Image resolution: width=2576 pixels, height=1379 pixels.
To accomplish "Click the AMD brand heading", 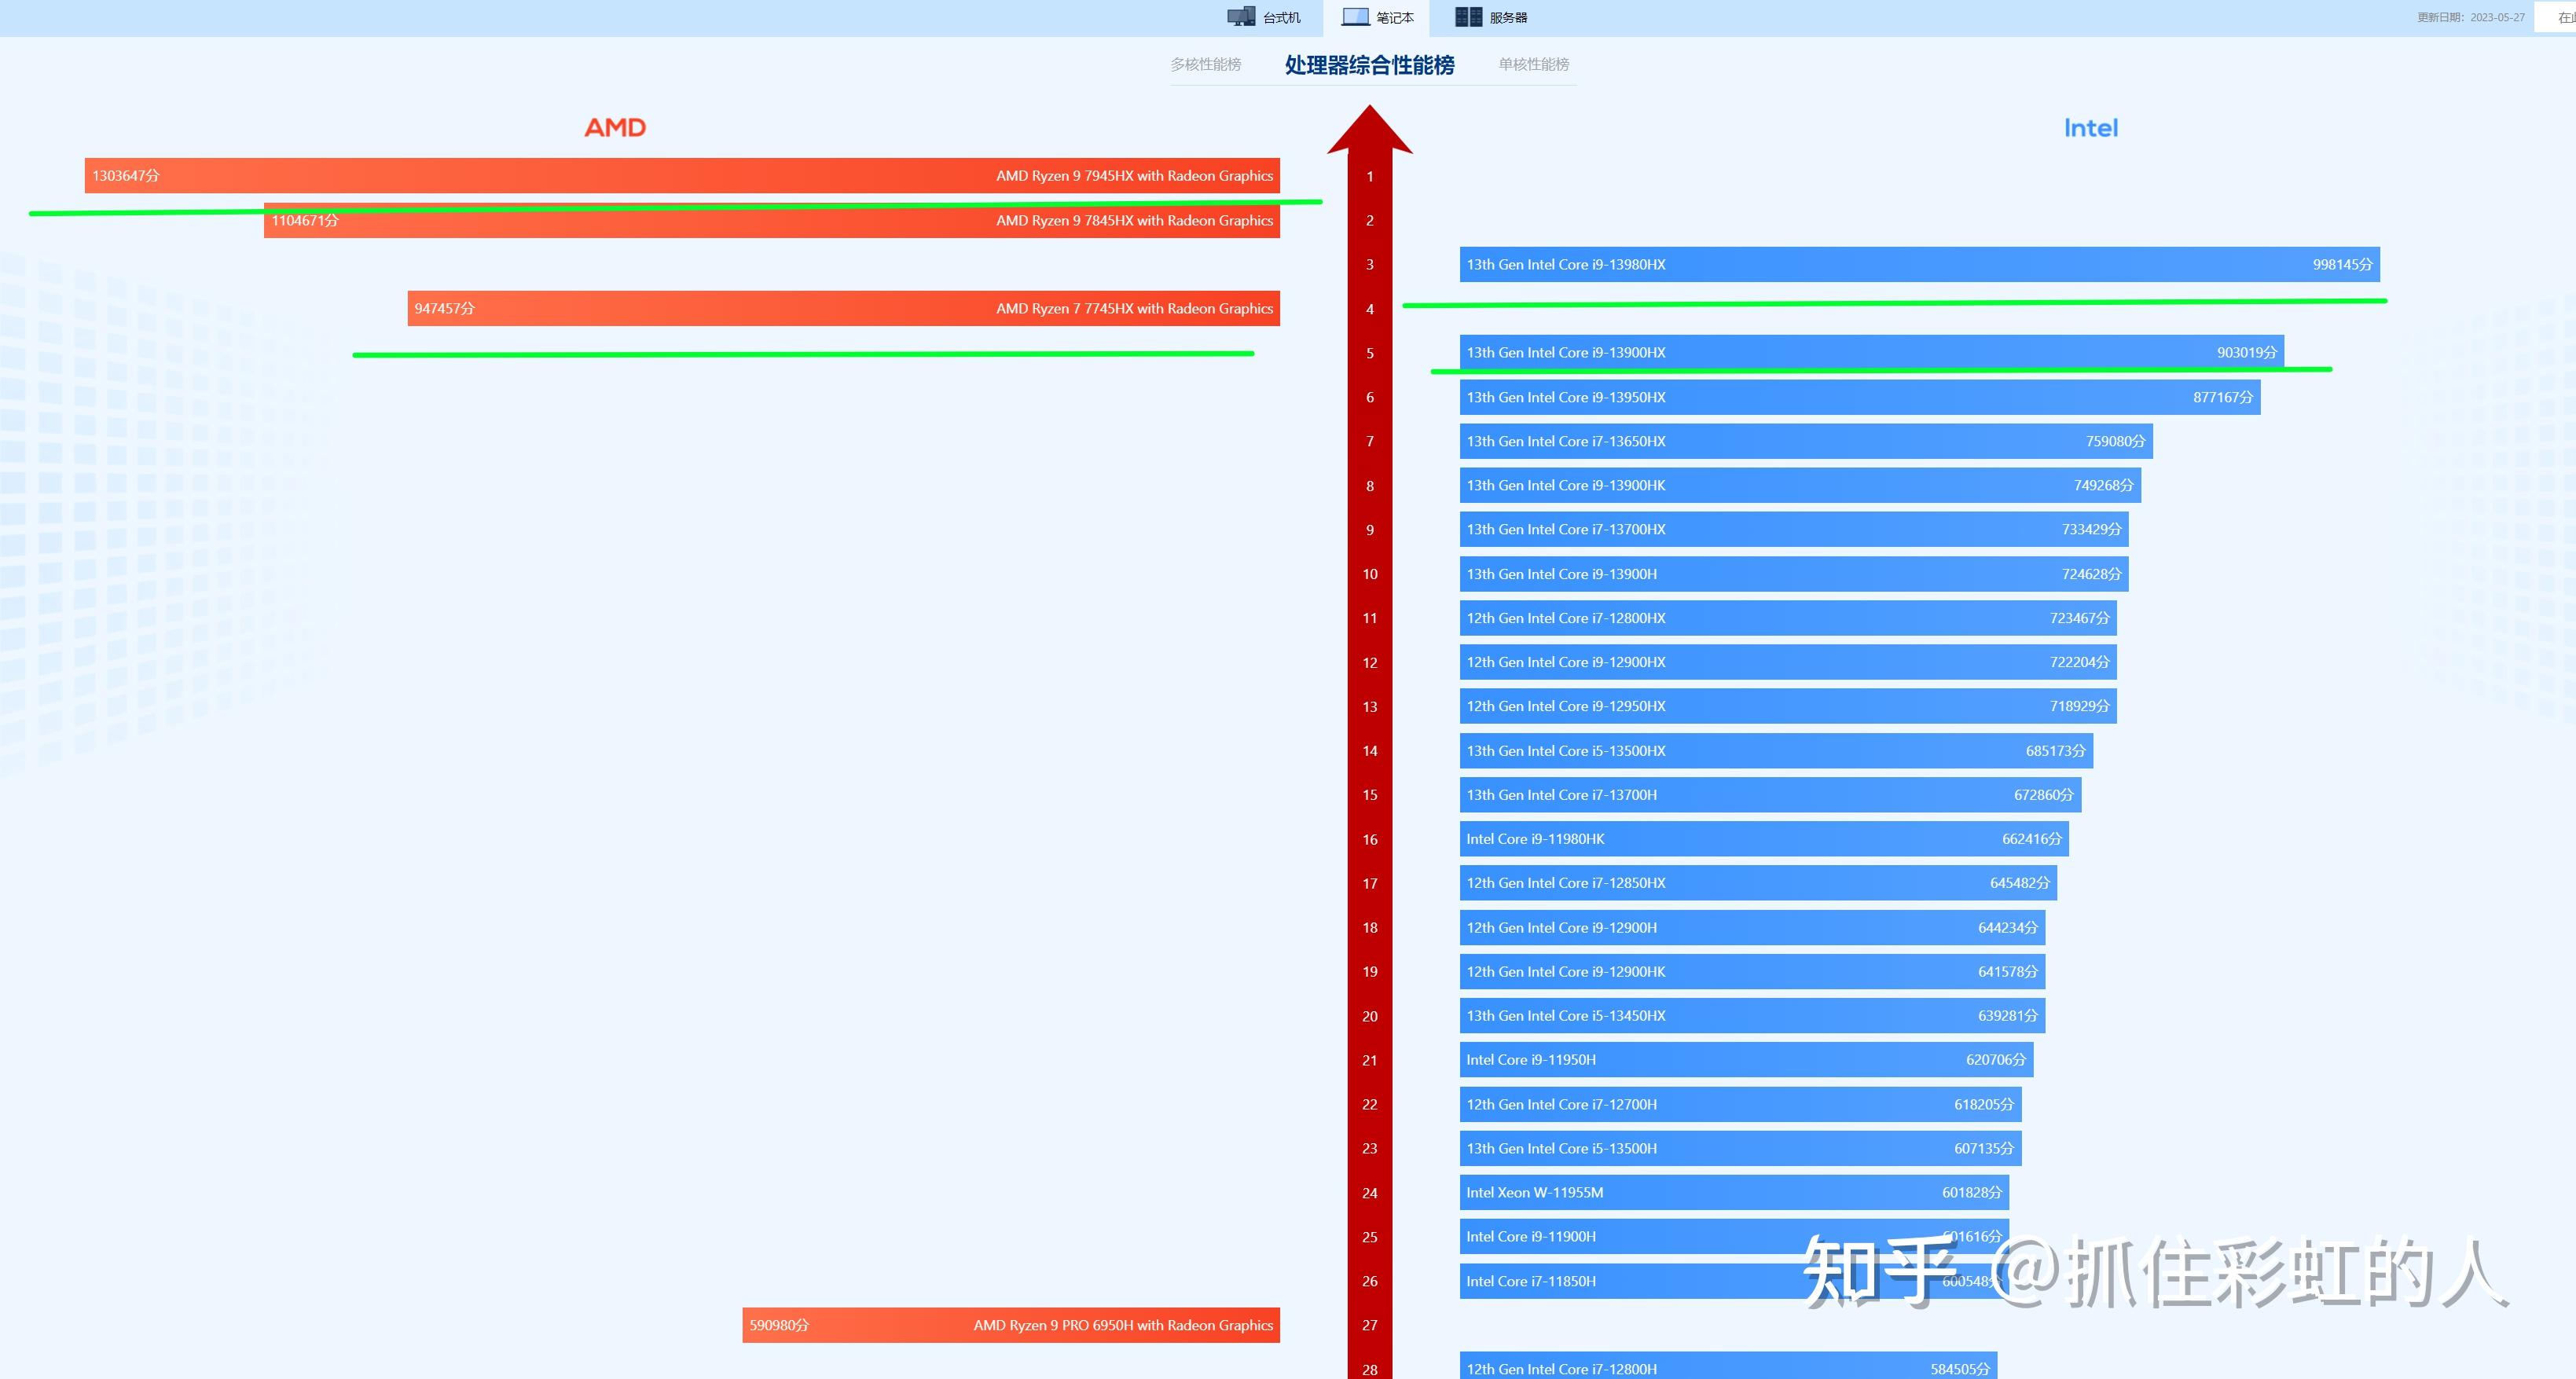I will (615, 128).
